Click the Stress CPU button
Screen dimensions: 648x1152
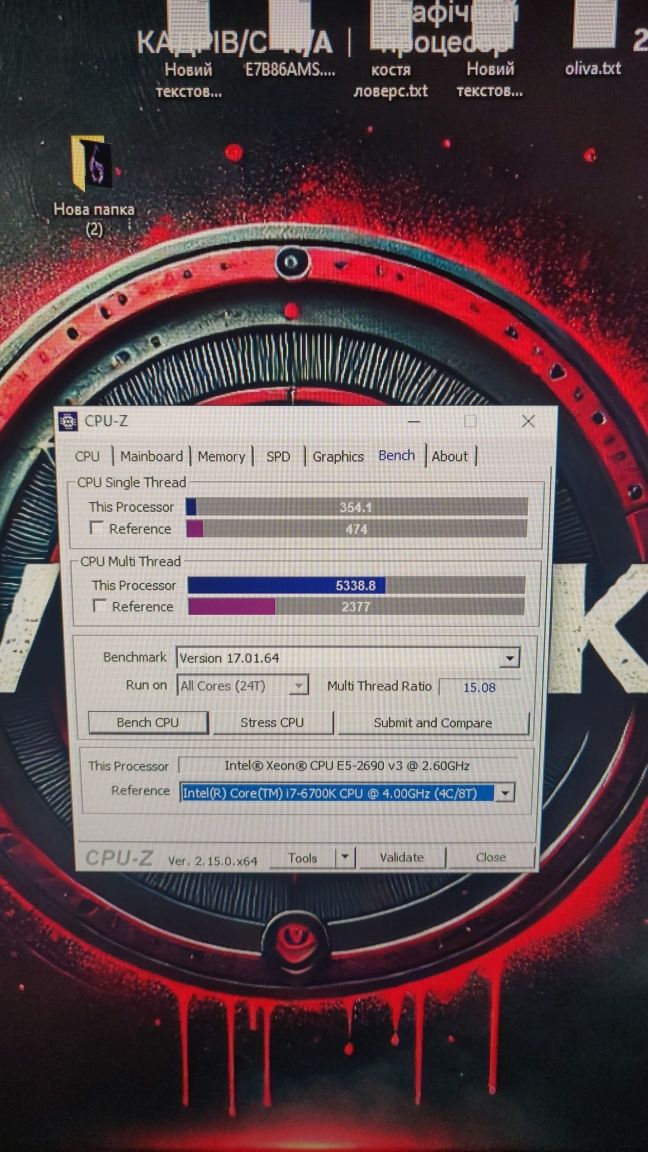click(272, 722)
